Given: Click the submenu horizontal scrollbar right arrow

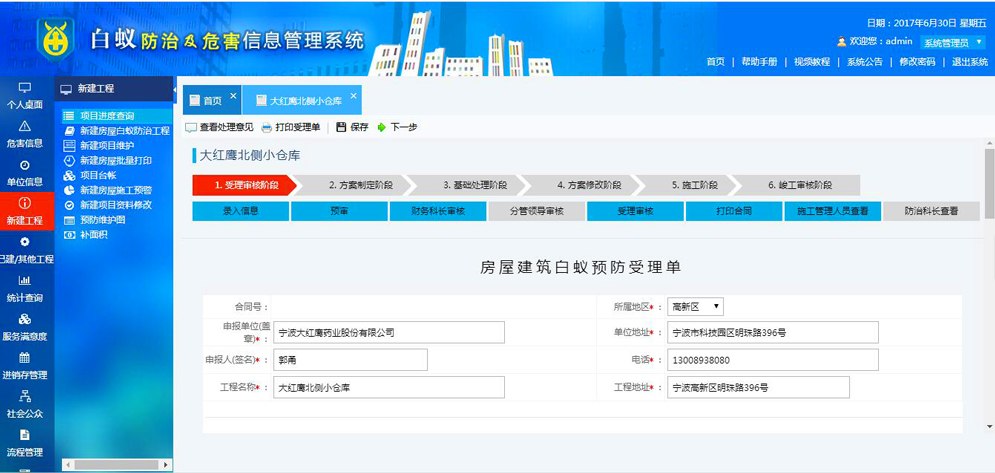Looking at the screenshot, I should tap(167, 465).
